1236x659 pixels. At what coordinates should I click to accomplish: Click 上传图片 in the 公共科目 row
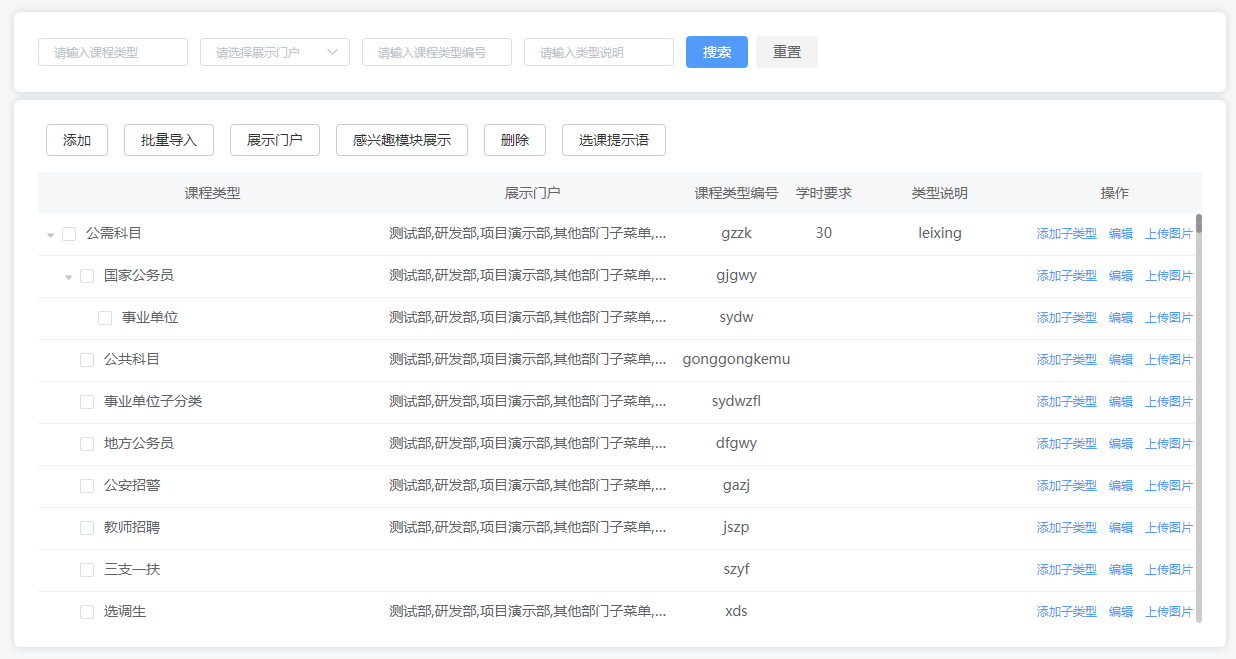click(1169, 360)
